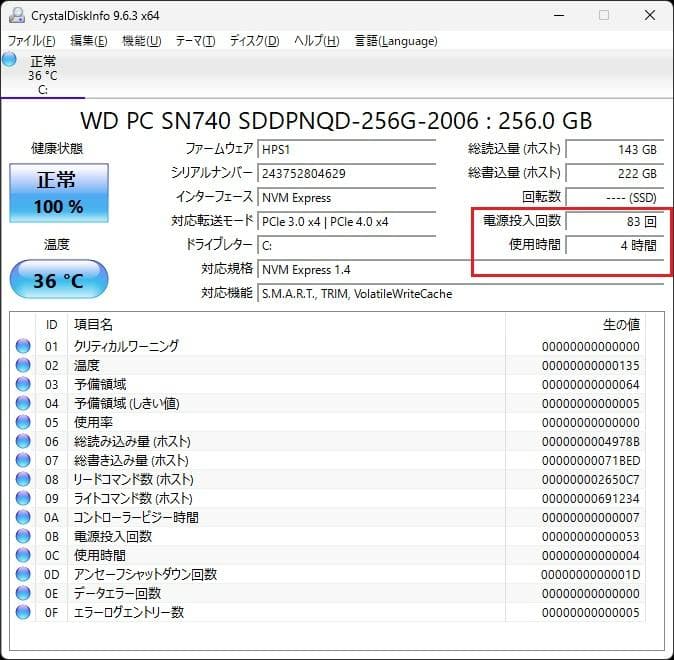Image resolution: width=674 pixels, height=660 pixels.
Task: Click status orb for 04 予備領域 (しきい値)
Action: pyautogui.click(x=23, y=403)
